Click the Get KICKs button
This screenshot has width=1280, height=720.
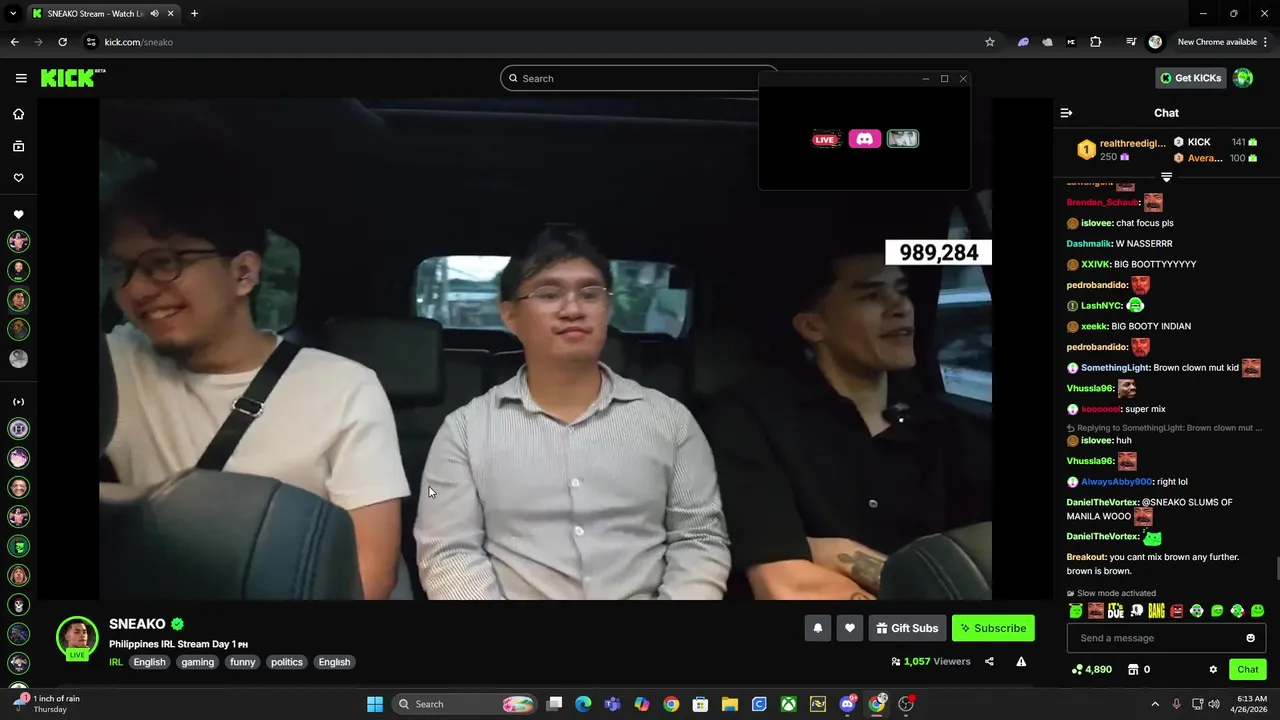(1190, 78)
